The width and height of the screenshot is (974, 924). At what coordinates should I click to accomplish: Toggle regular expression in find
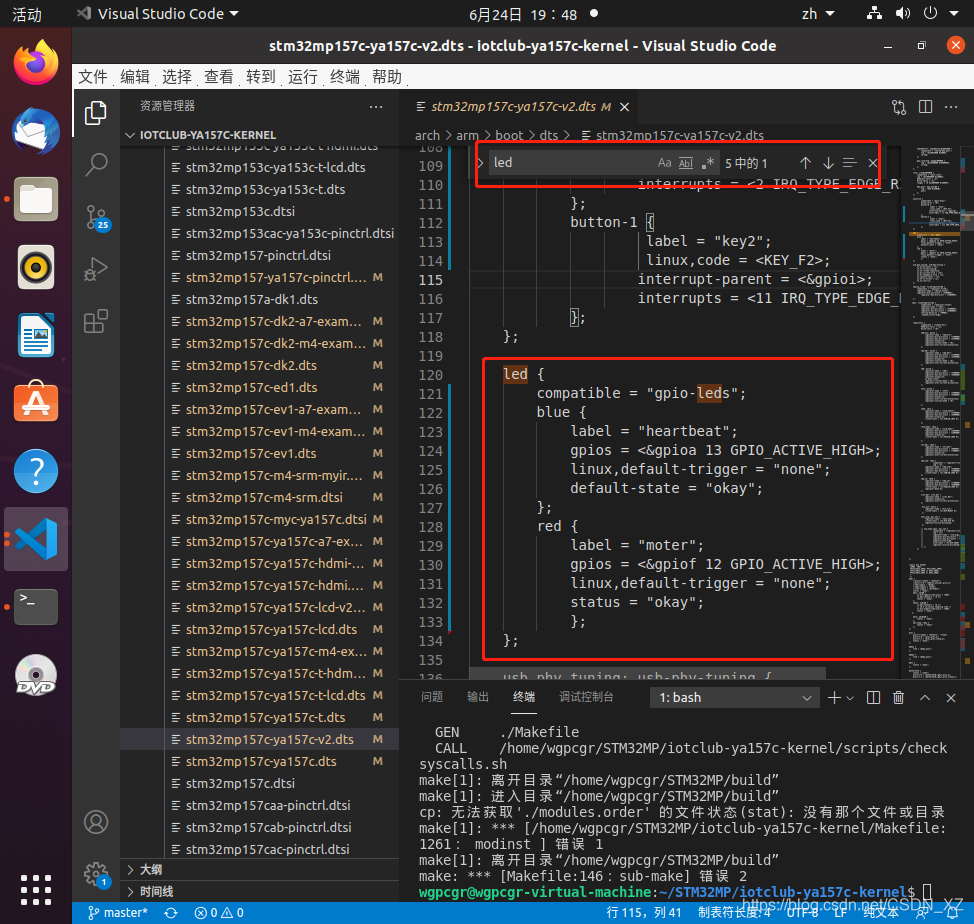coord(707,163)
